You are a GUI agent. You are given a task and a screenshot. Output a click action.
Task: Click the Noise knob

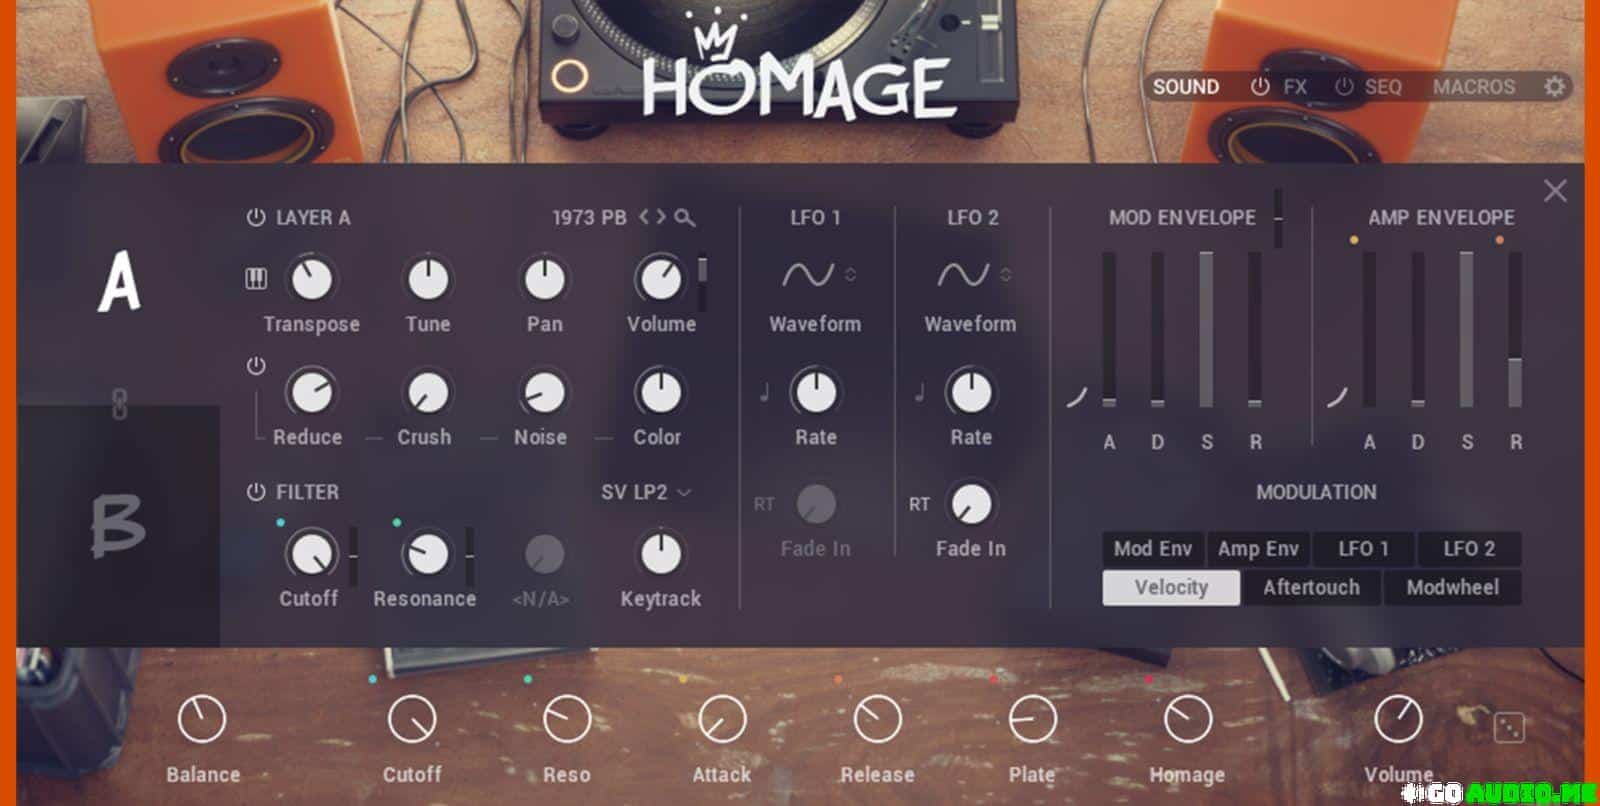545,393
